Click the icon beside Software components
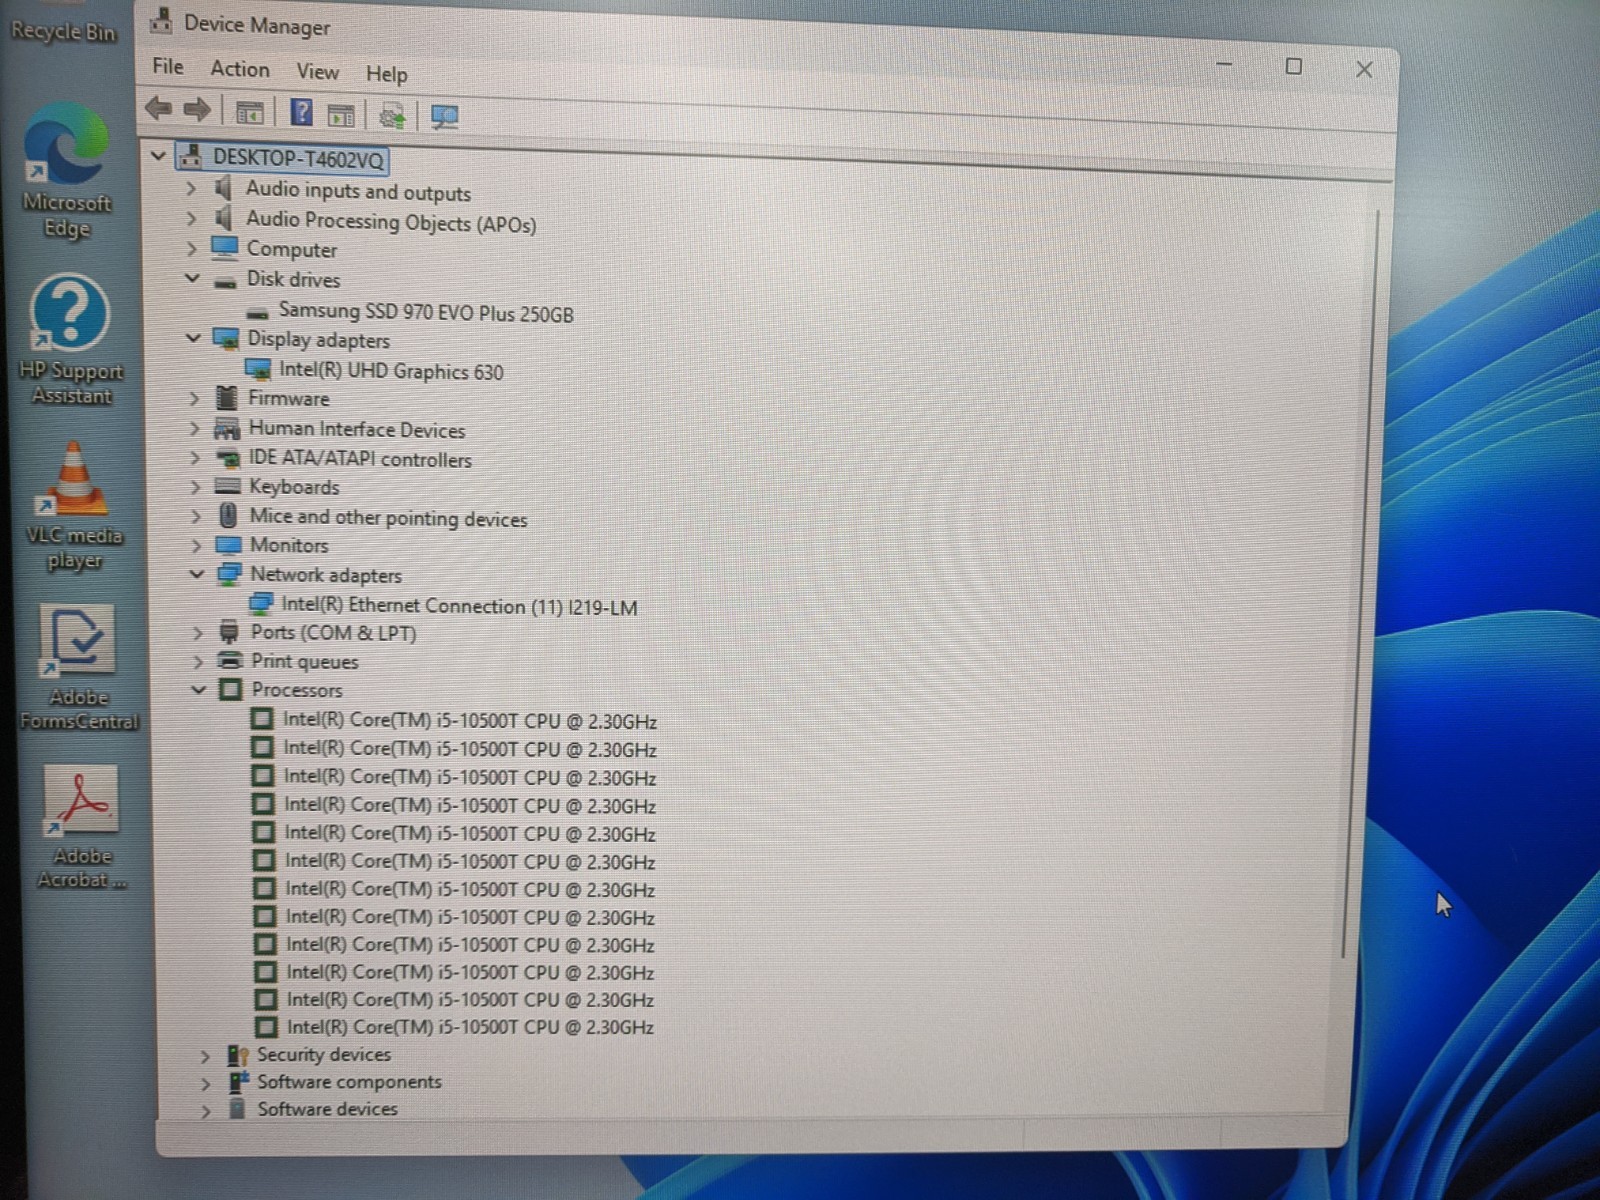 pyautogui.click(x=238, y=1081)
